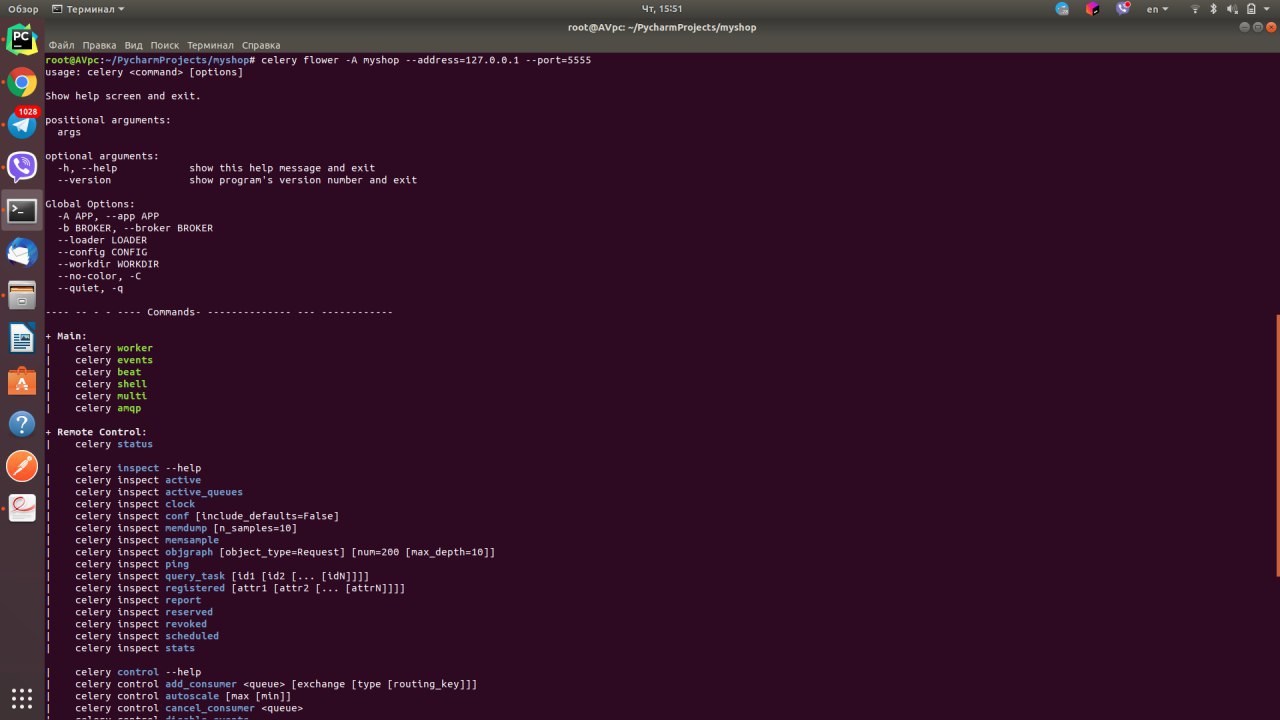Click 'status' under Remote Control
The width and height of the screenshot is (1280, 720).
[135, 444]
